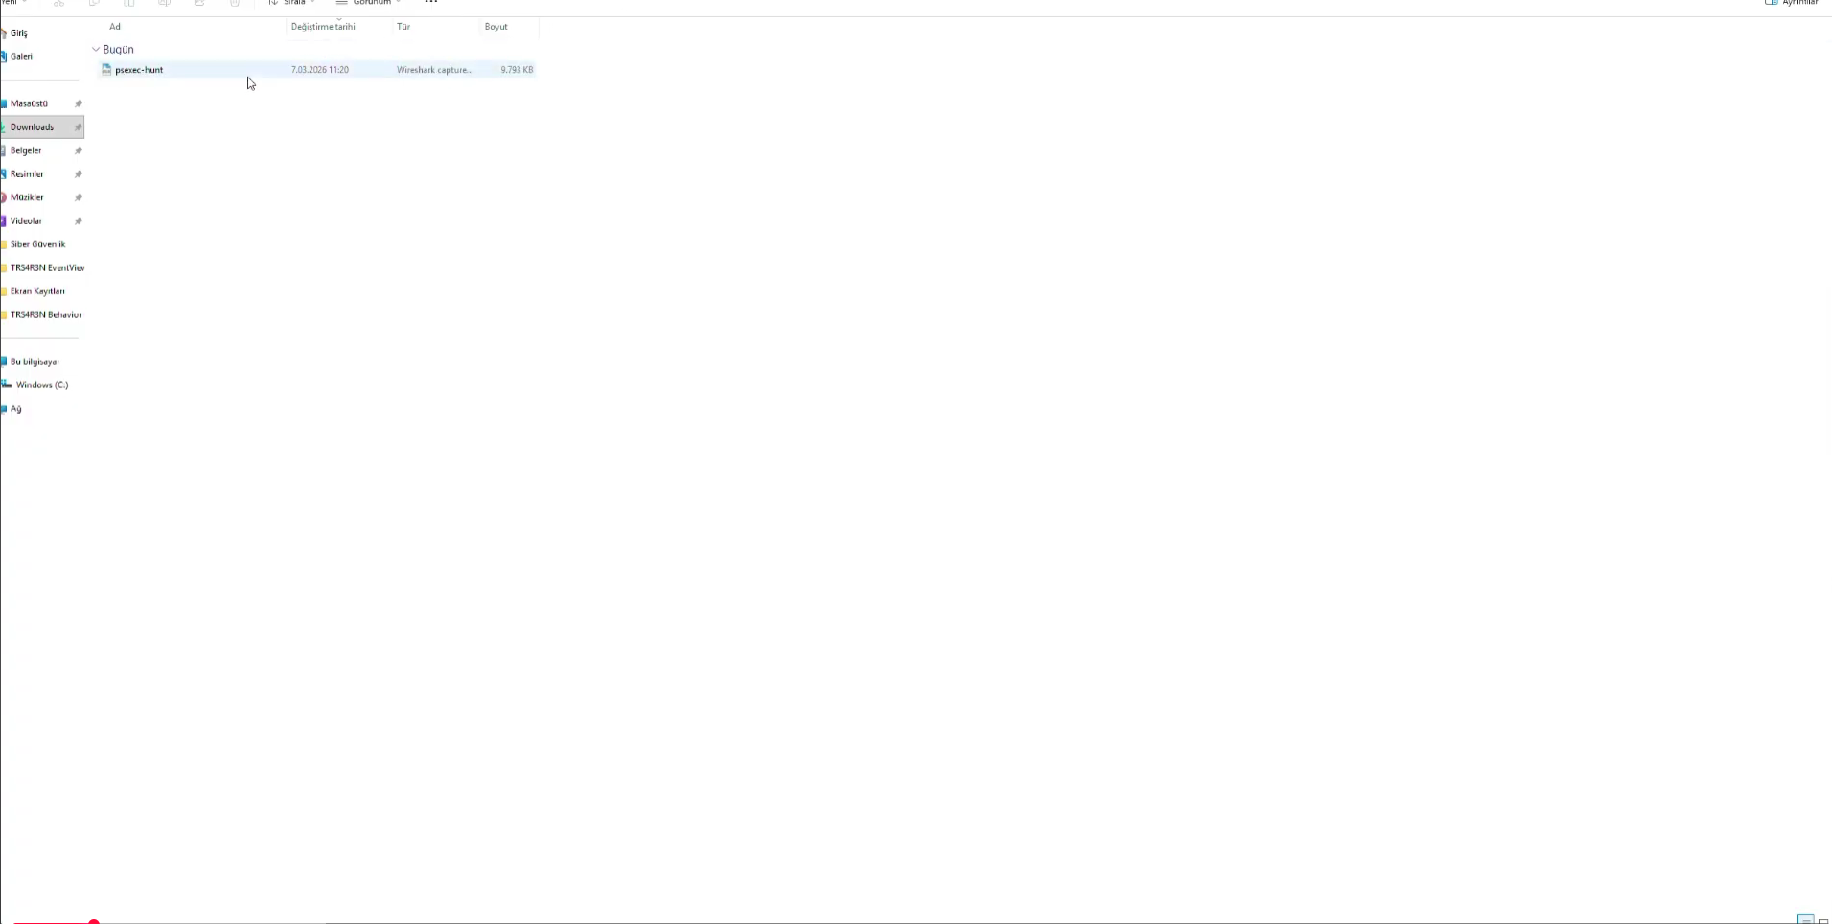1832x924 pixels.
Task: Open Galeri in the navigation pane
Action: point(21,57)
